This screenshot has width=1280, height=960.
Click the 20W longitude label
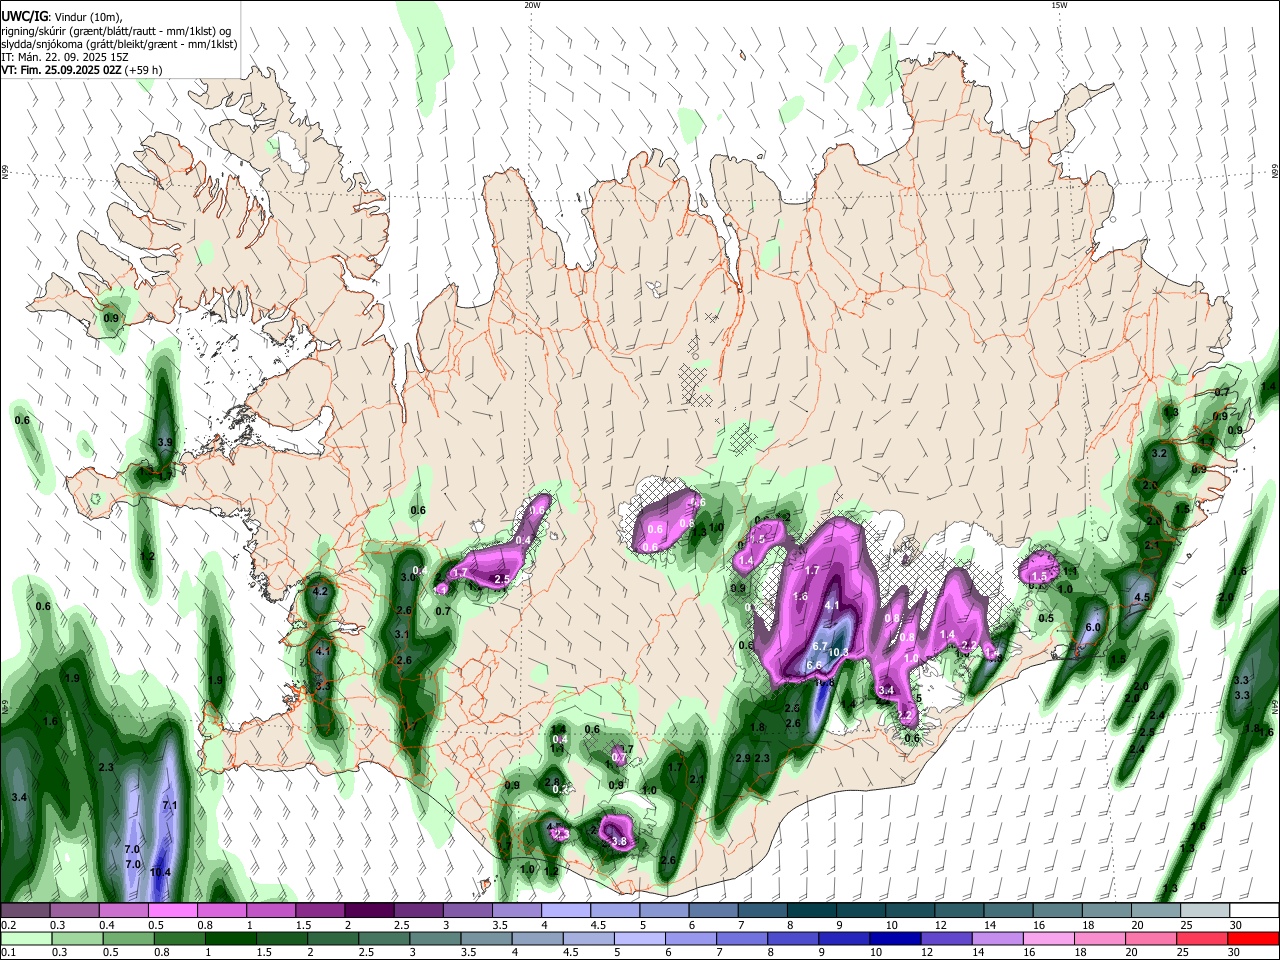point(532,5)
